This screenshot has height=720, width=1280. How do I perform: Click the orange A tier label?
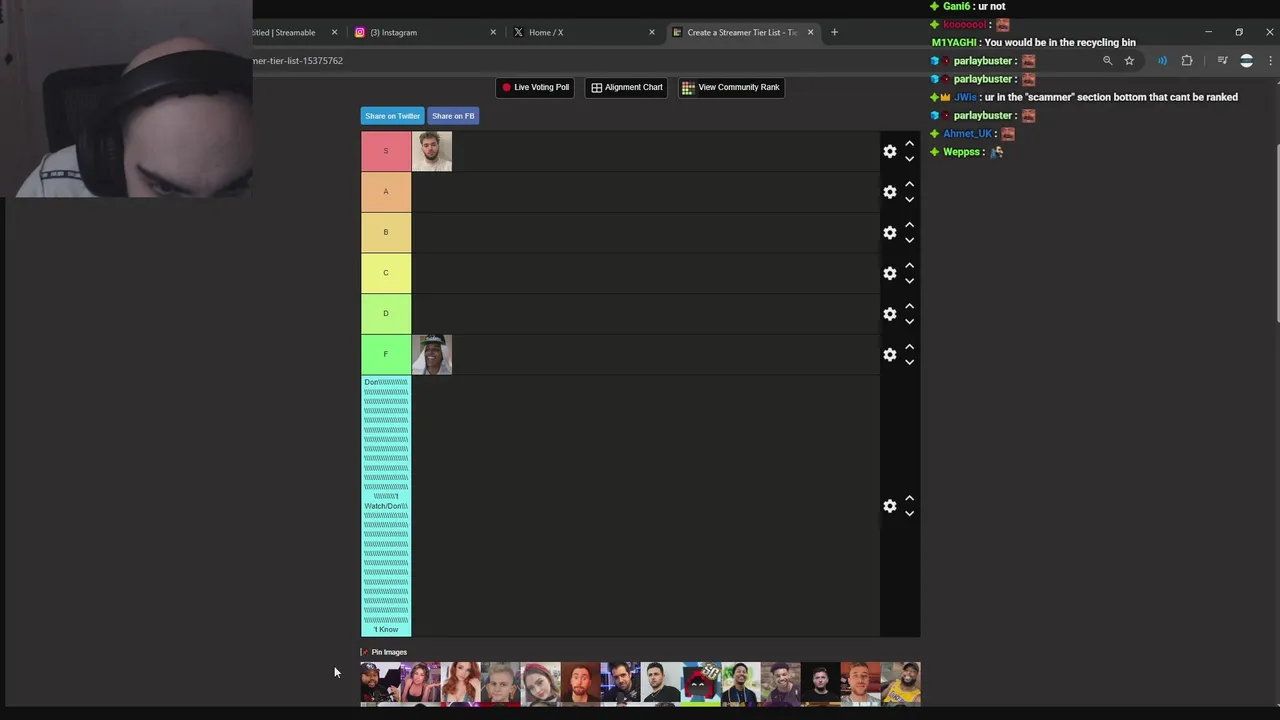pos(386,192)
